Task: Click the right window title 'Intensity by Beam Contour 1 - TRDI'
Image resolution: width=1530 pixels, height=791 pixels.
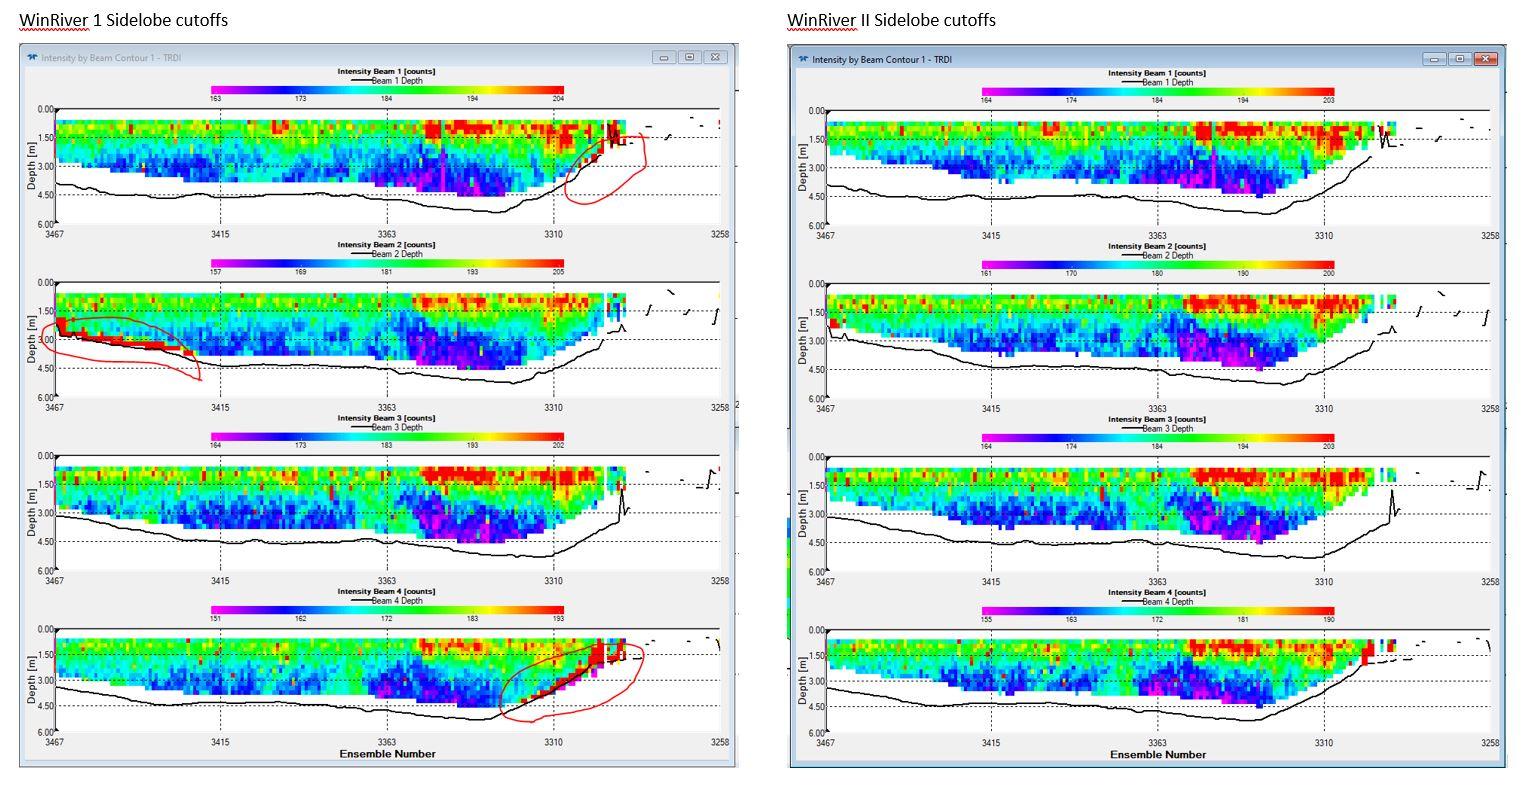Action: coord(882,60)
